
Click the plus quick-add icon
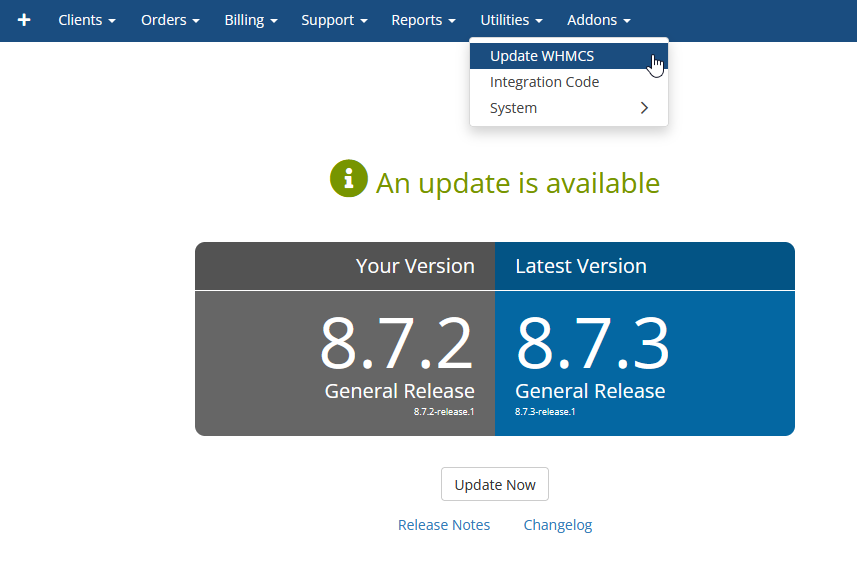[x=24, y=20]
